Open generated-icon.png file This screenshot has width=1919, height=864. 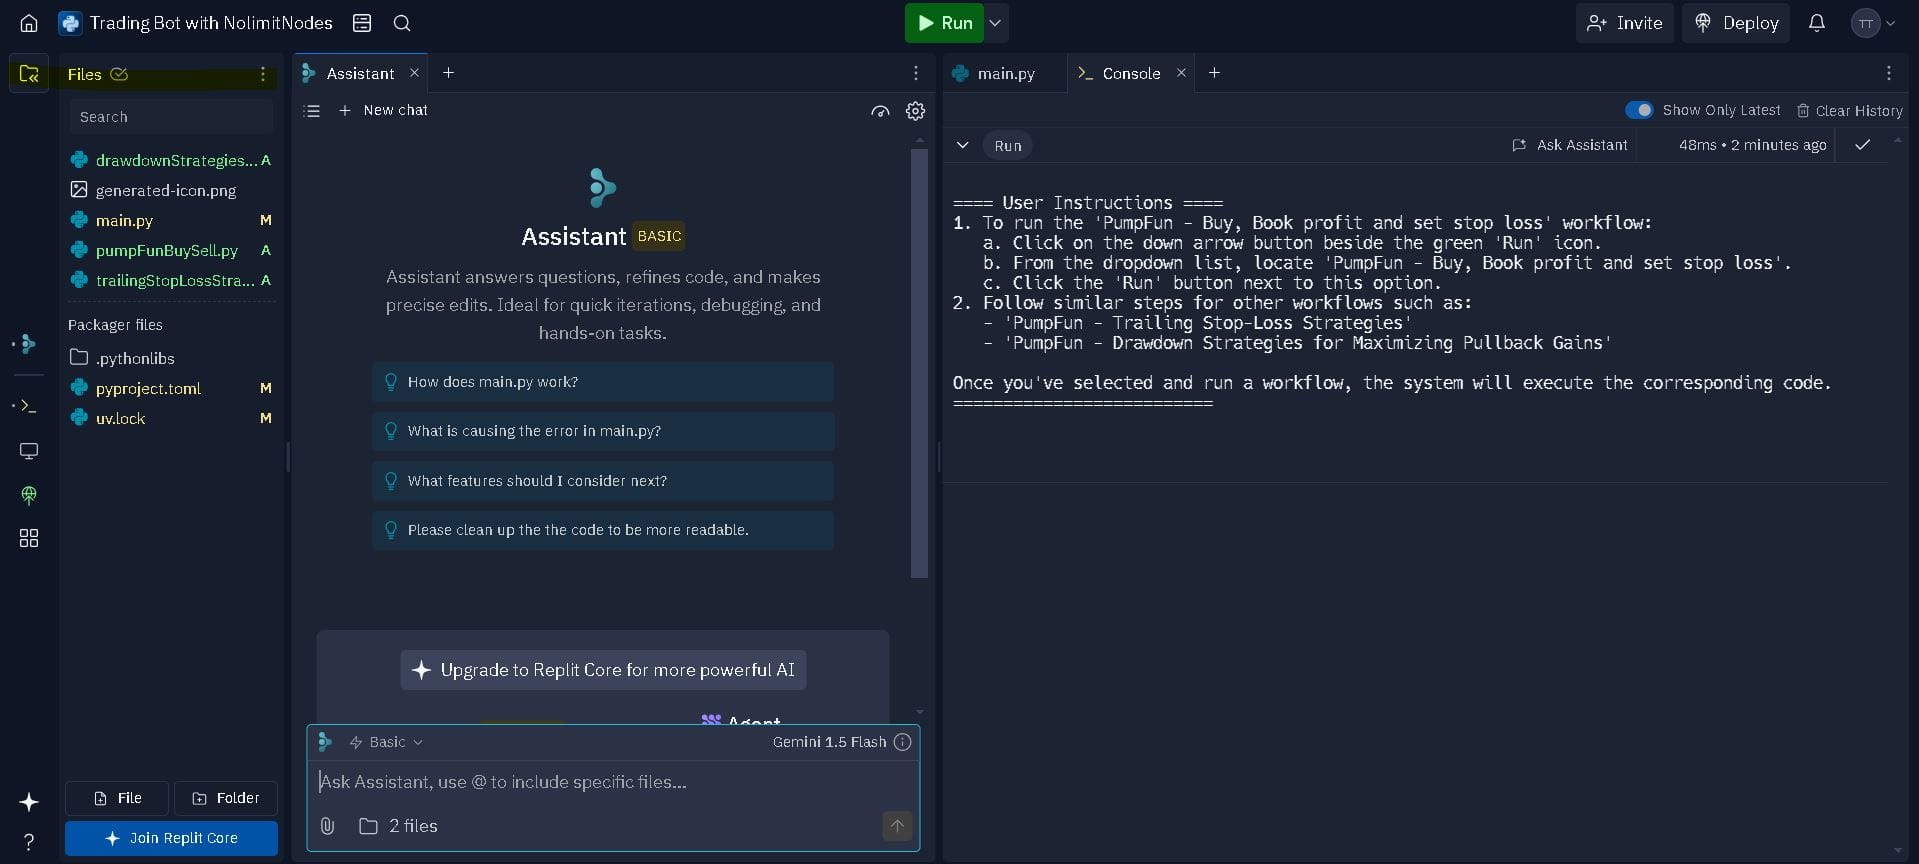tap(171, 190)
